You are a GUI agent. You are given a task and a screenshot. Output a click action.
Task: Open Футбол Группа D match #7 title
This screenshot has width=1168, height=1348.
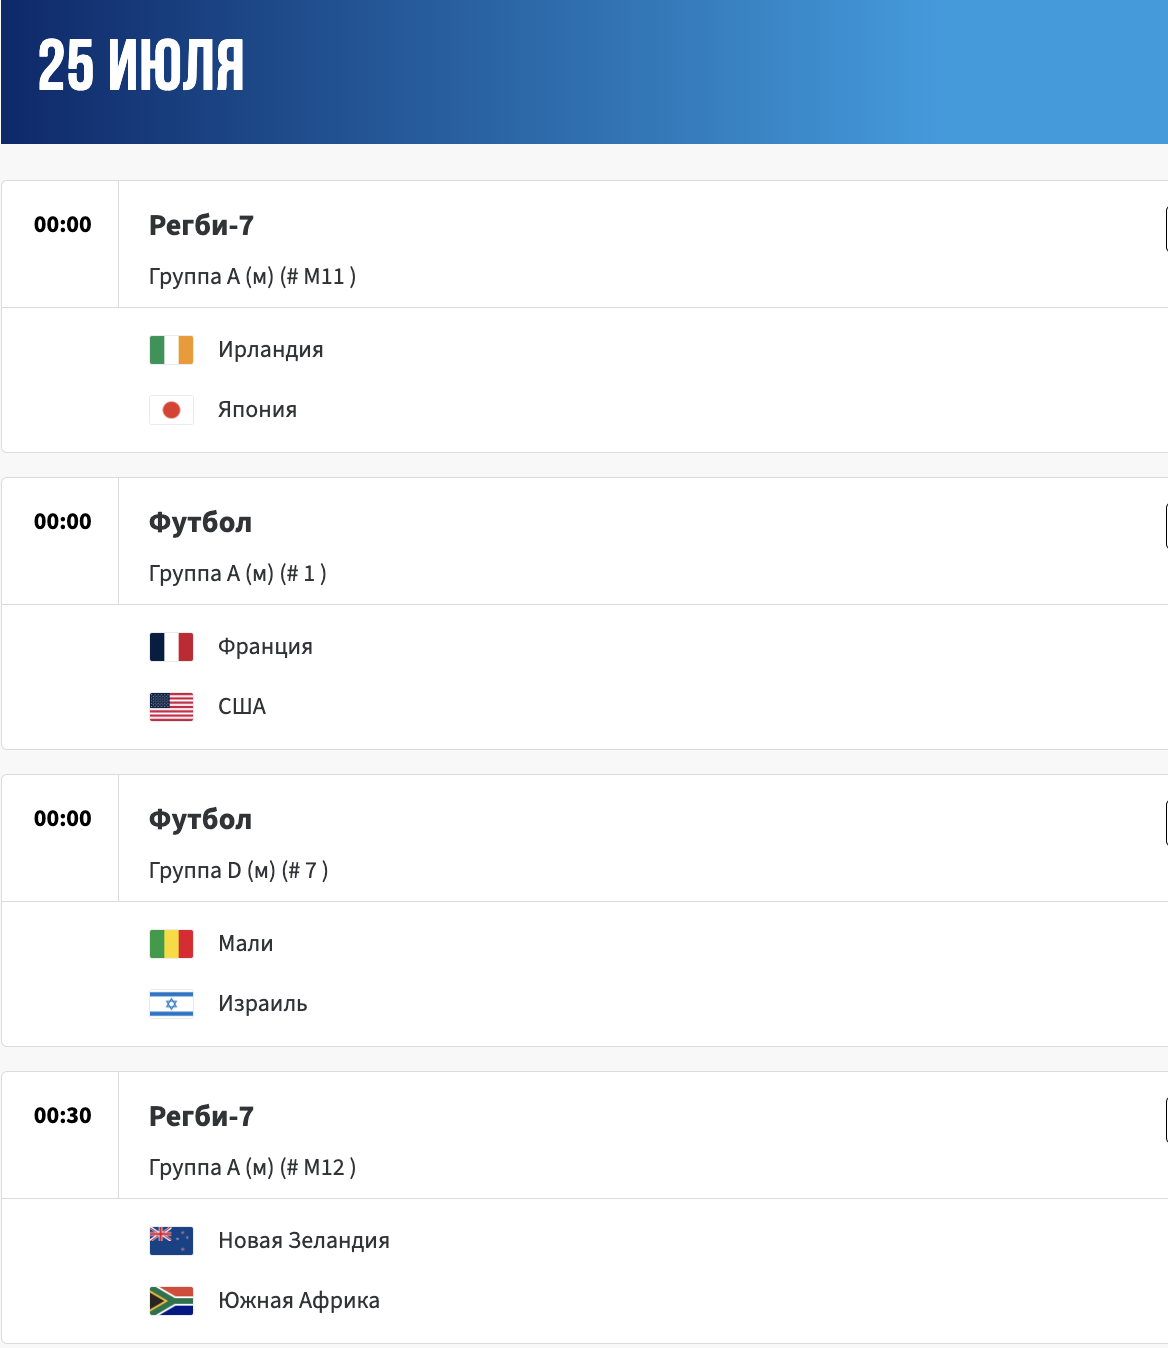200,820
